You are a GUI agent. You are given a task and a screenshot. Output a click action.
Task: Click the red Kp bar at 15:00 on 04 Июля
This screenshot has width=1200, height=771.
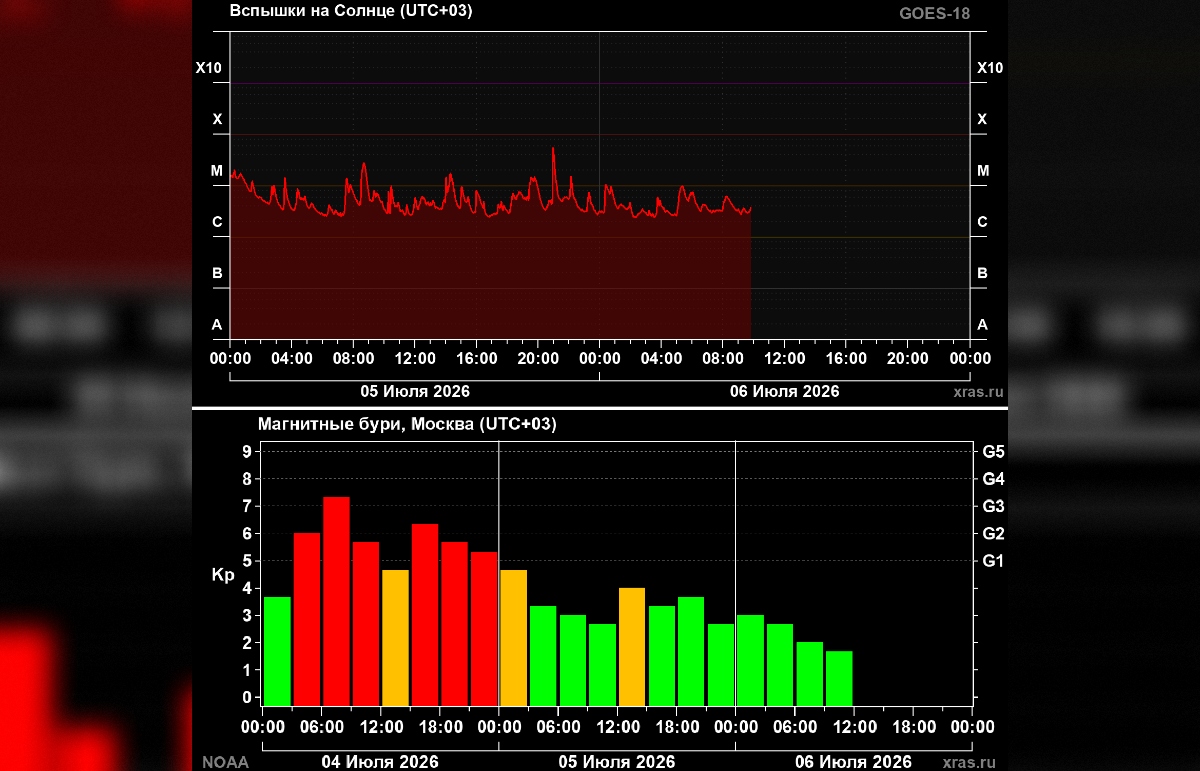(x=425, y=615)
